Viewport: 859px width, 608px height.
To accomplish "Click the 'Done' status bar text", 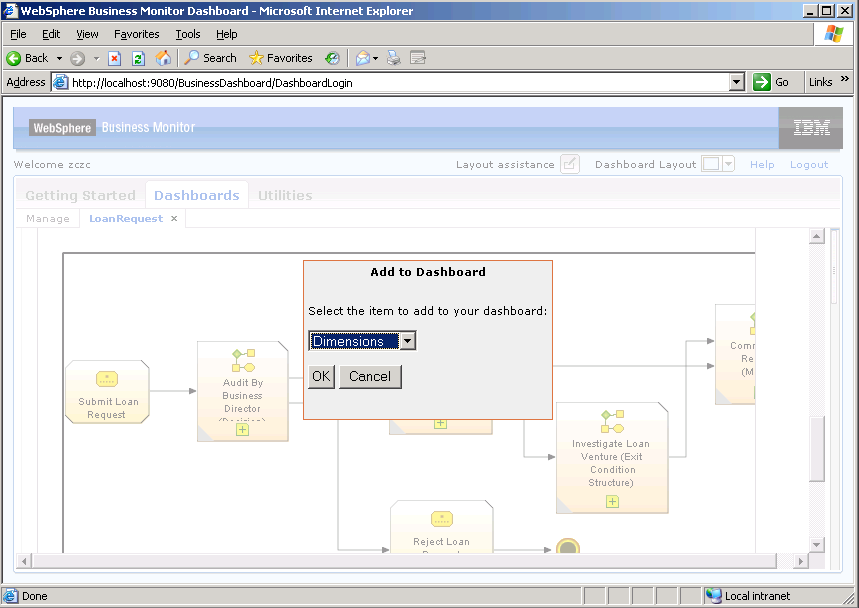I will (x=35, y=596).
